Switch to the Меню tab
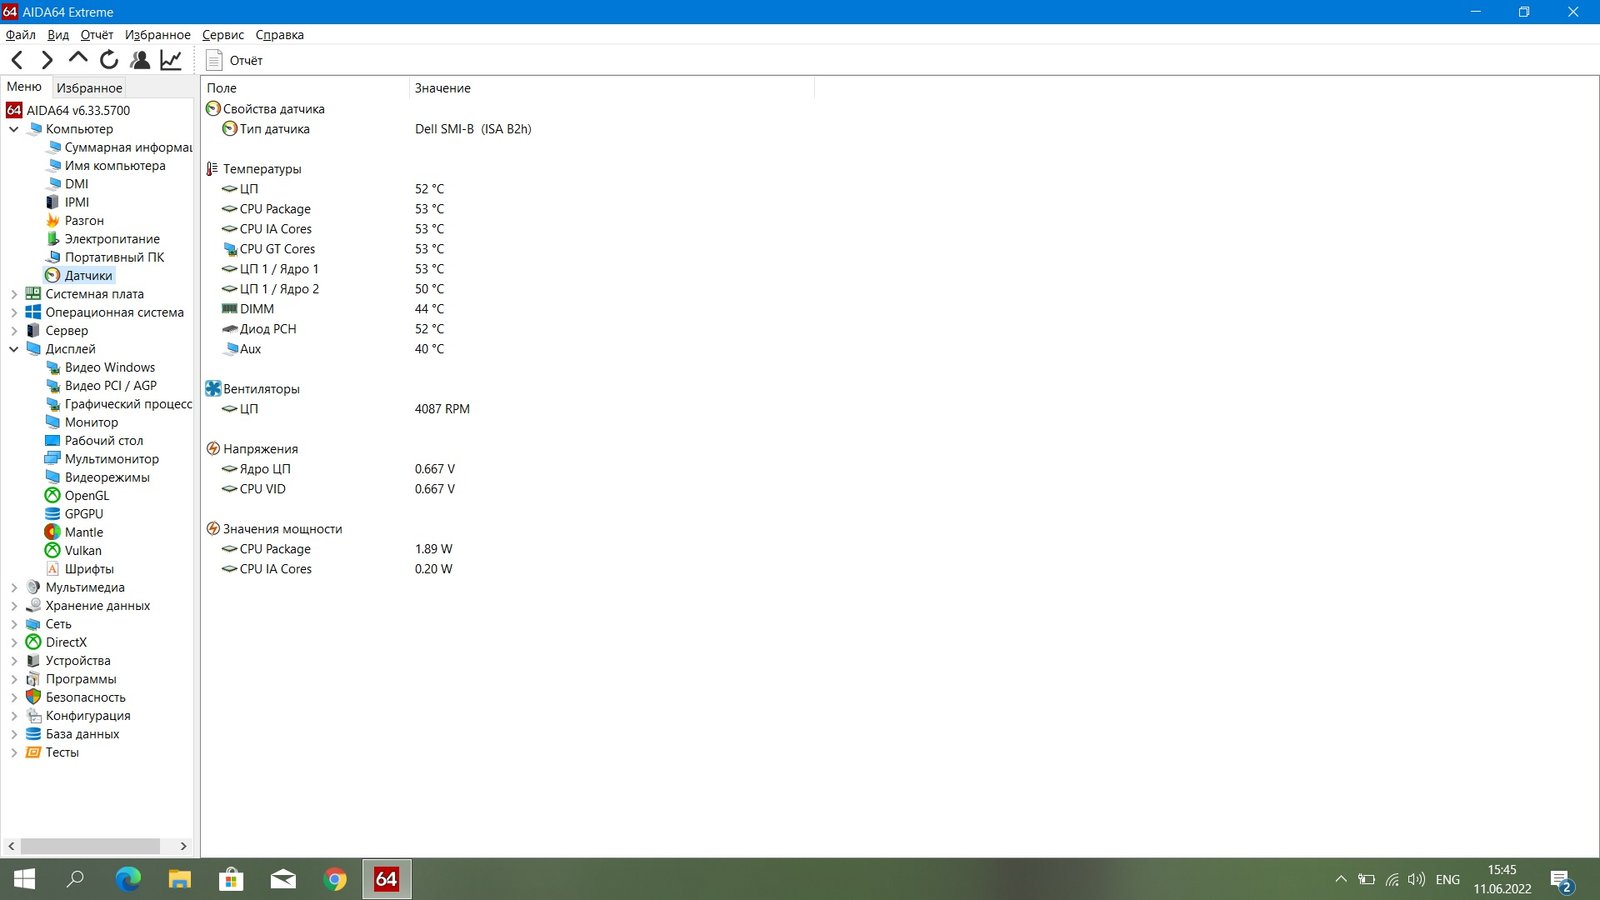 pyautogui.click(x=25, y=87)
